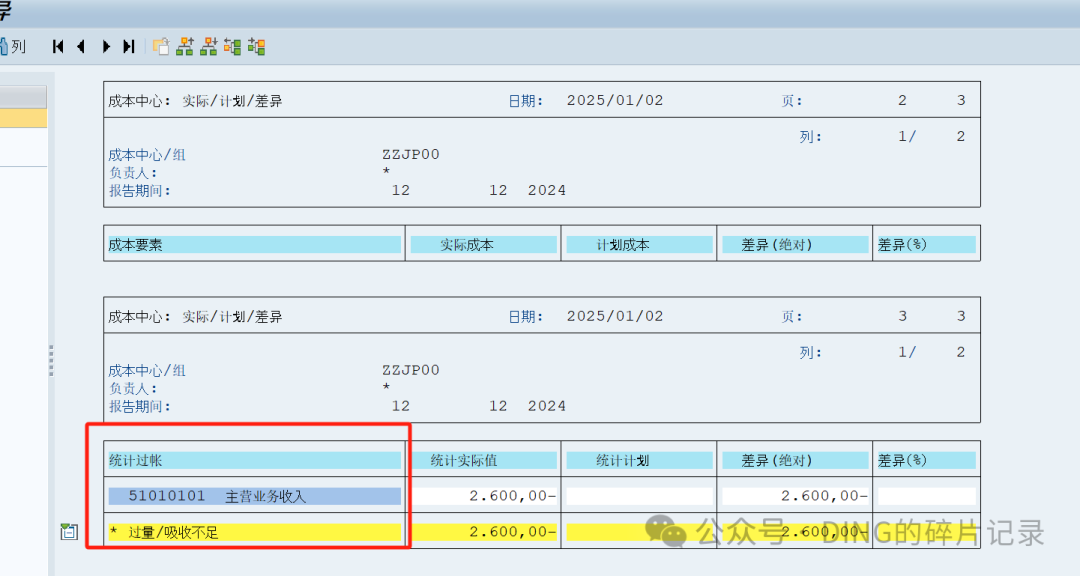Click the dotted splitter handle of left panel
The width and height of the screenshot is (1080, 576).
point(51,360)
